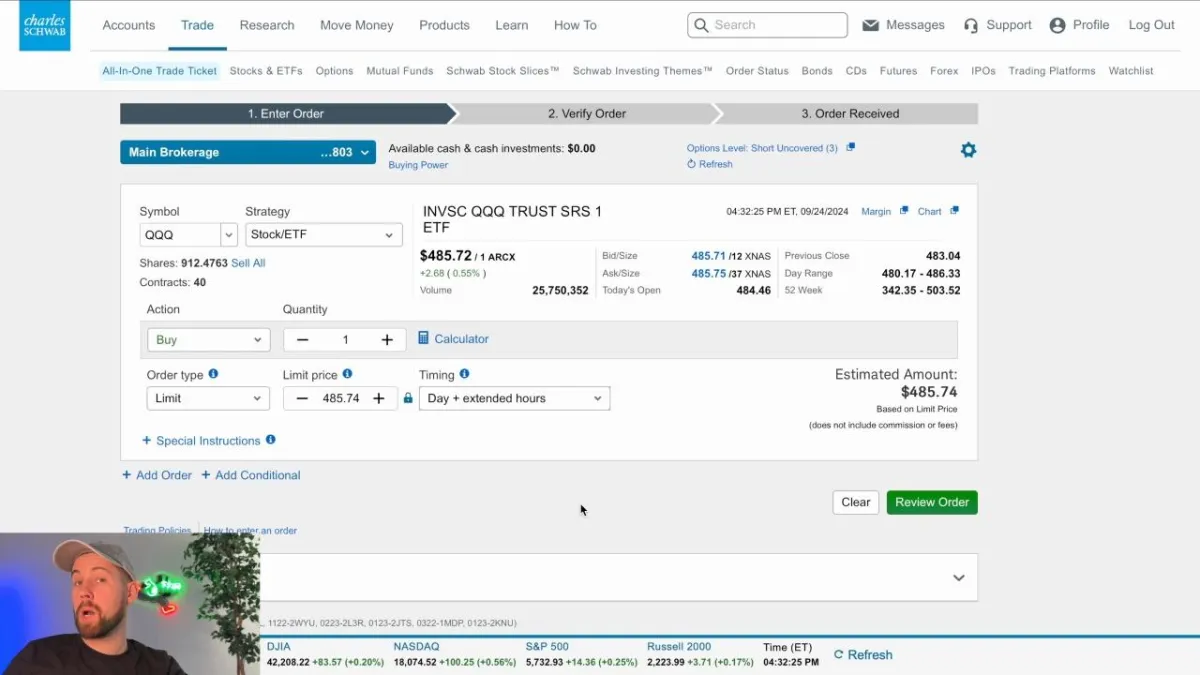The width and height of the screenshot is (1200, 675).
Task: Increase Limit price with plus button
Action: 379,398
